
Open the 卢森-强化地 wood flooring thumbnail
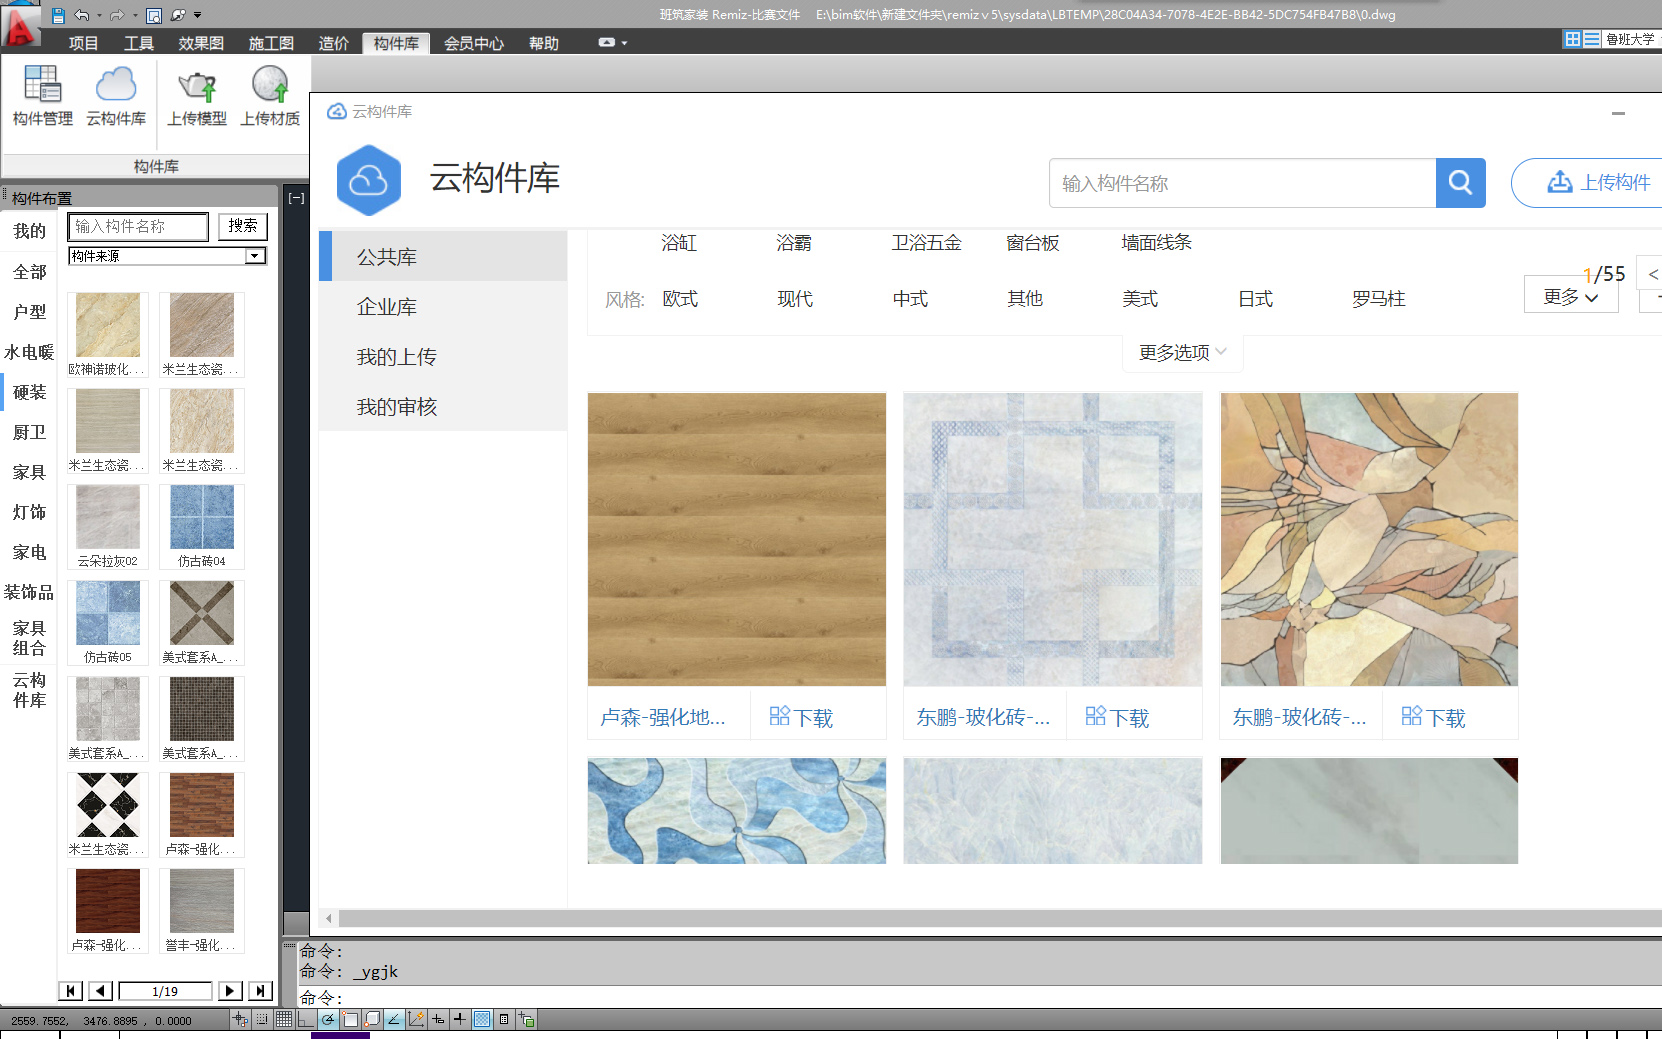point(737,539)
